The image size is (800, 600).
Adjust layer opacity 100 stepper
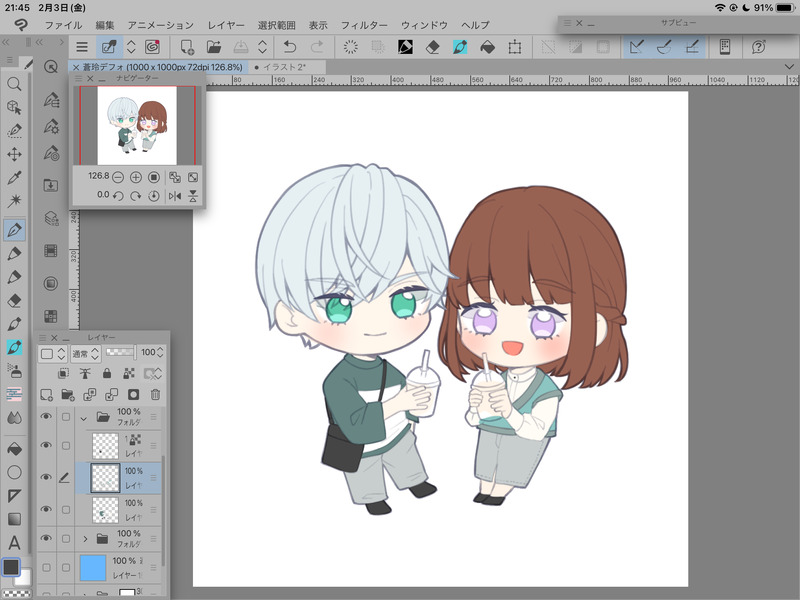click(160, 352)
